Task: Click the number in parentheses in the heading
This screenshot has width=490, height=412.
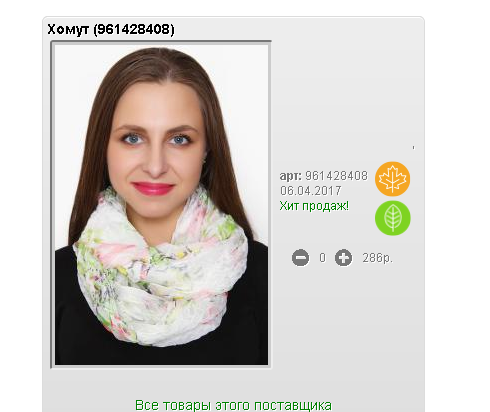Action: point(134,29)
